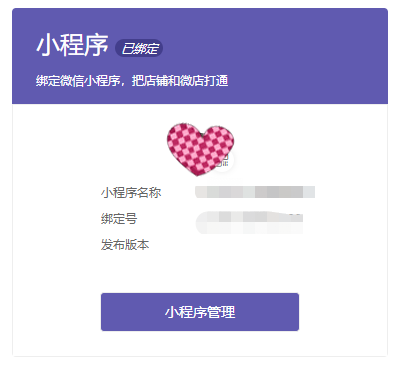This screenshot has height=368, width=403.
Task: Click the 小程序 header title
Action: coord(72,45)
